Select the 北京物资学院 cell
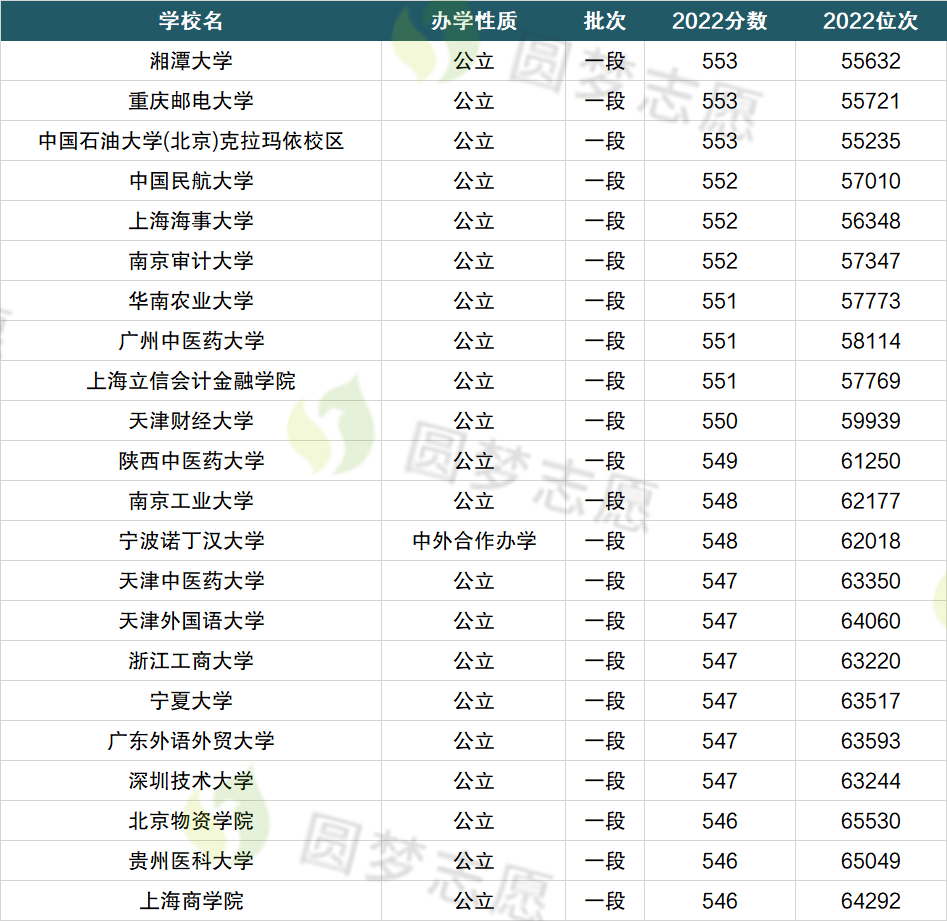This screenshot has height=921, width=947. [191, 821]
